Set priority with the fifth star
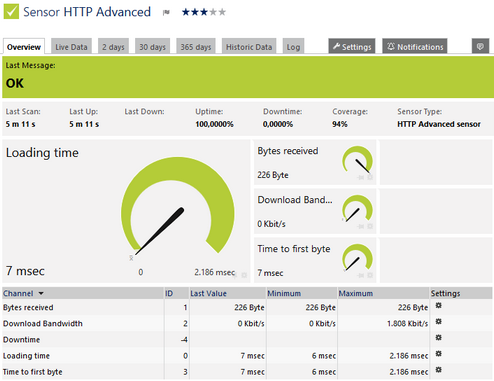This screenshot has height=381, width=494. tap(222, 12)
